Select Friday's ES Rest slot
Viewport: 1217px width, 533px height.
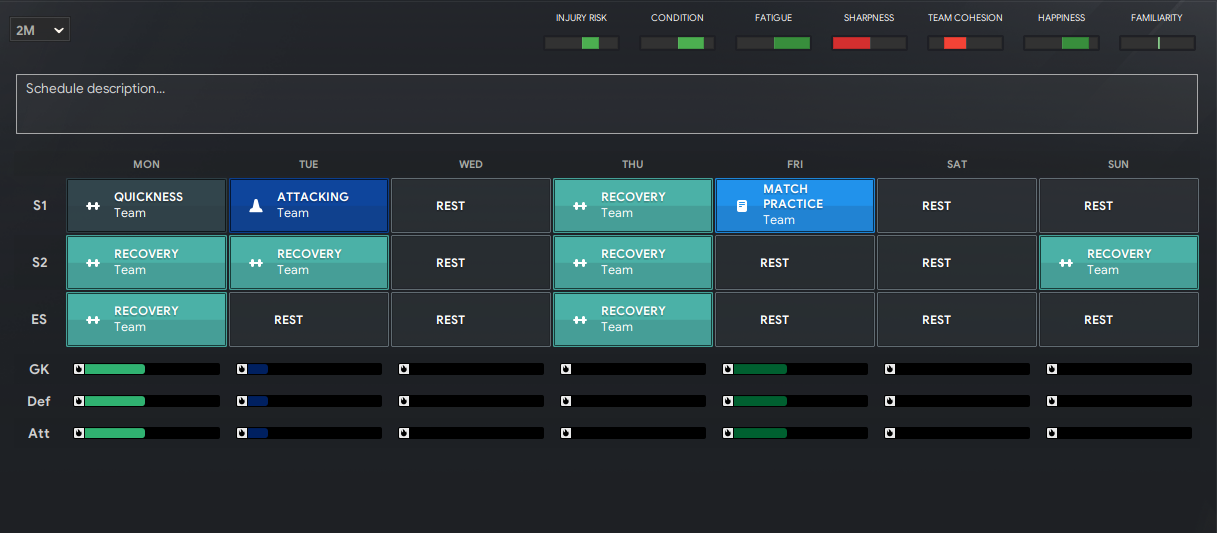tap(795, 320)
